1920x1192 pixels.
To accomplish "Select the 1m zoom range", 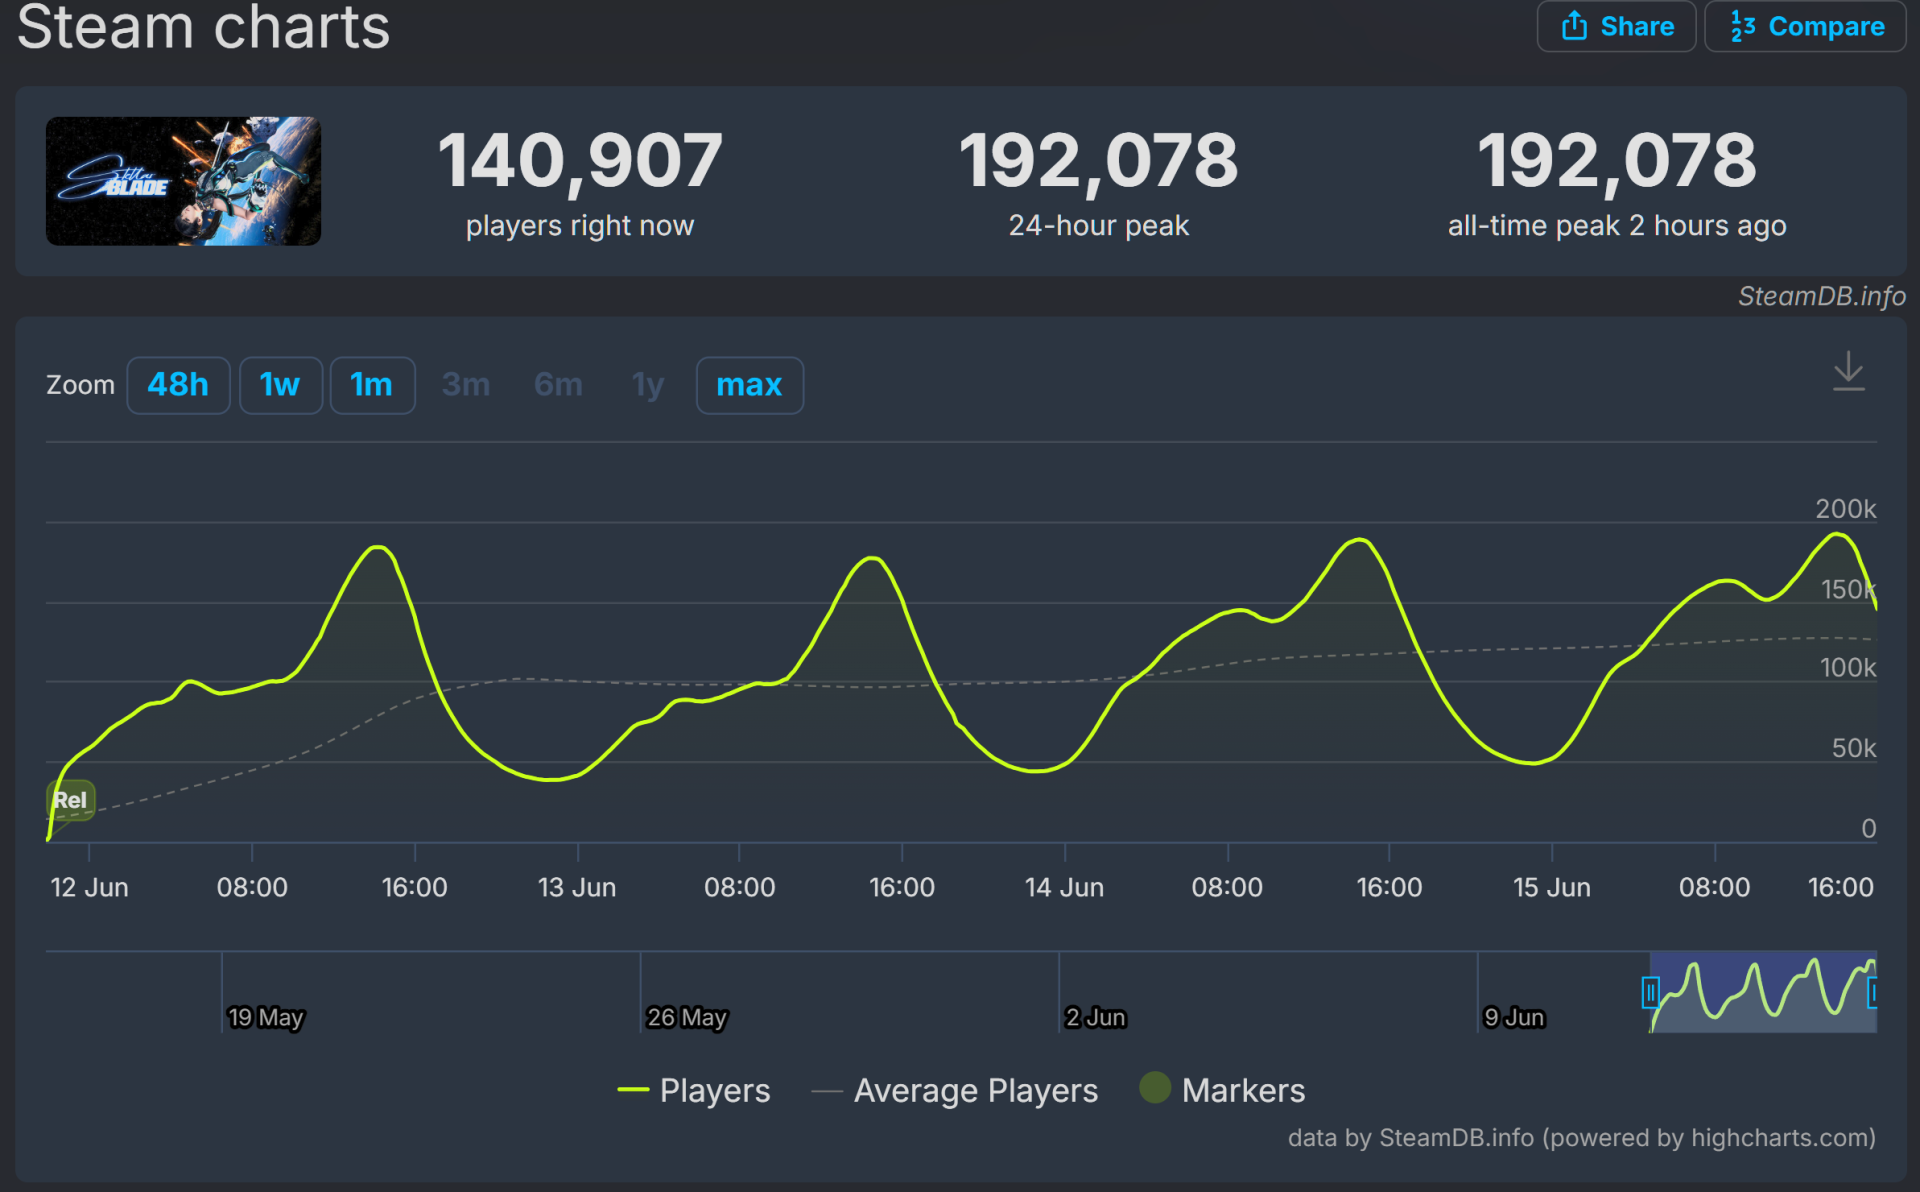I will click(x=372, y=385).
